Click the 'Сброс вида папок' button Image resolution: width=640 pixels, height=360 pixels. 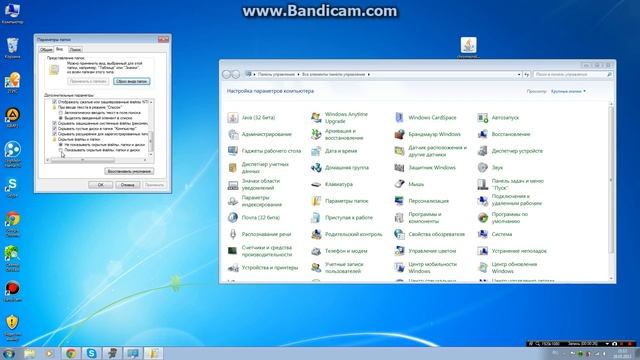[131, 81]
